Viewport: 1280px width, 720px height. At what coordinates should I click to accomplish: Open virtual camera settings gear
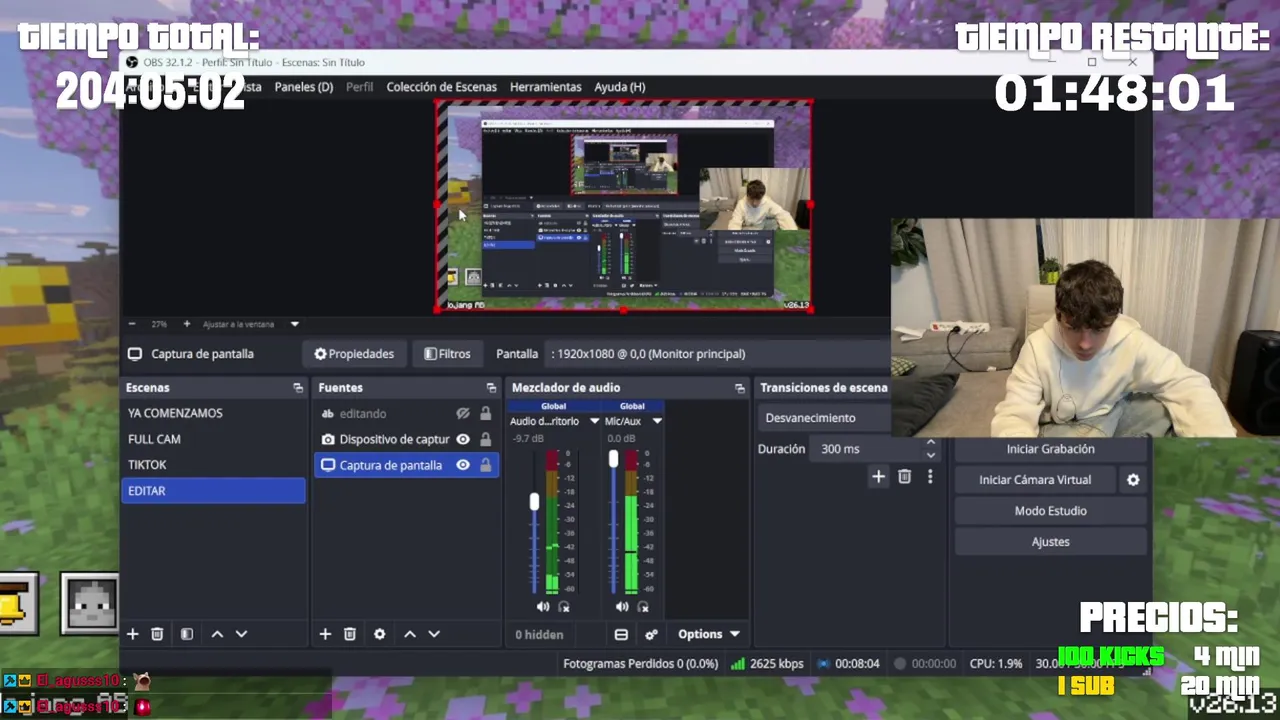coord(1133,480)
